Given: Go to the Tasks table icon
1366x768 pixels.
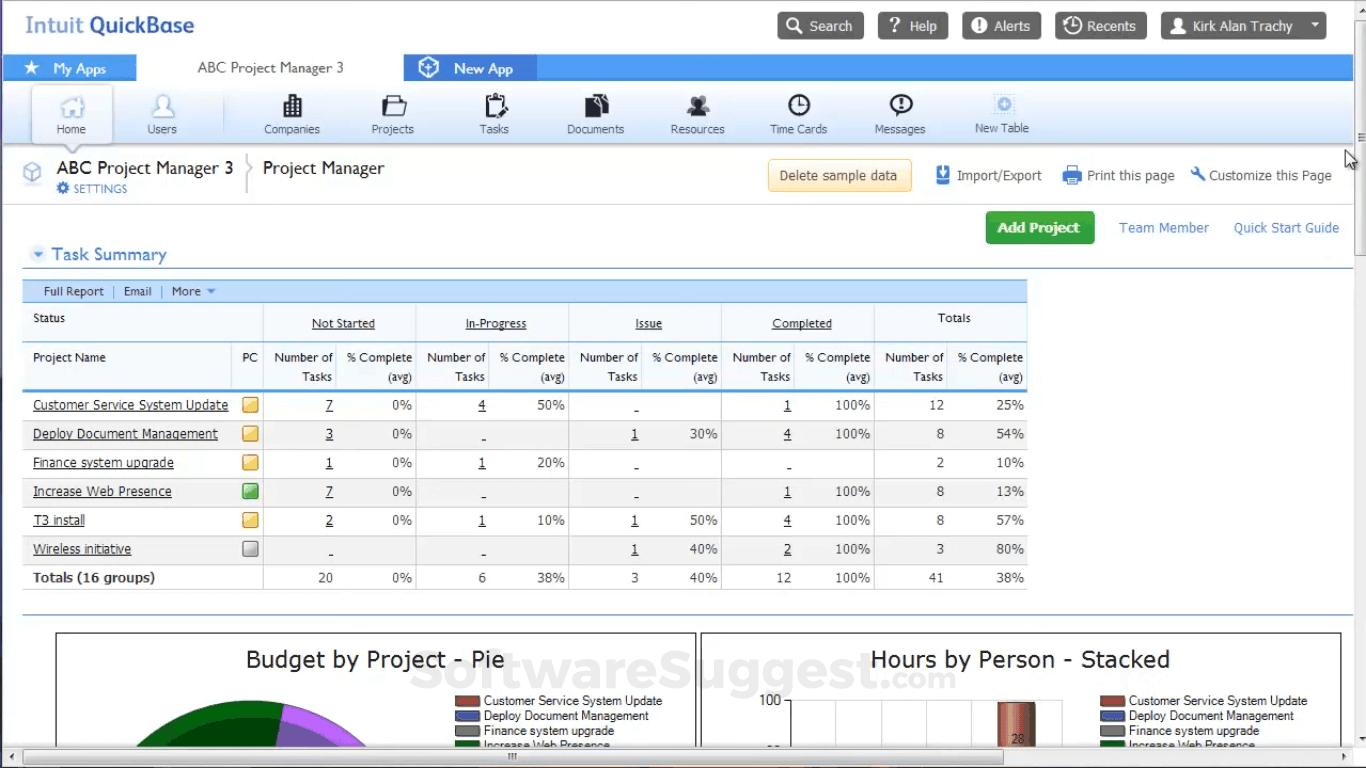Looking at the screenshot, I should [494, 106].
